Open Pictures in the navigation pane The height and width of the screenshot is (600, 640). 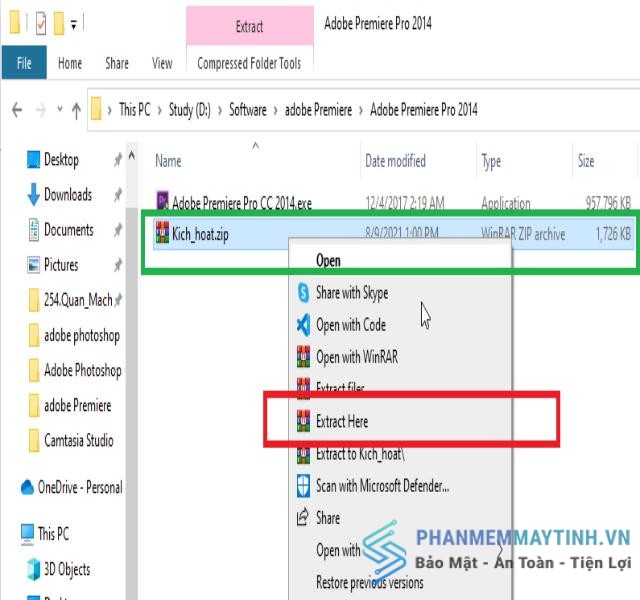pos(61,265)
